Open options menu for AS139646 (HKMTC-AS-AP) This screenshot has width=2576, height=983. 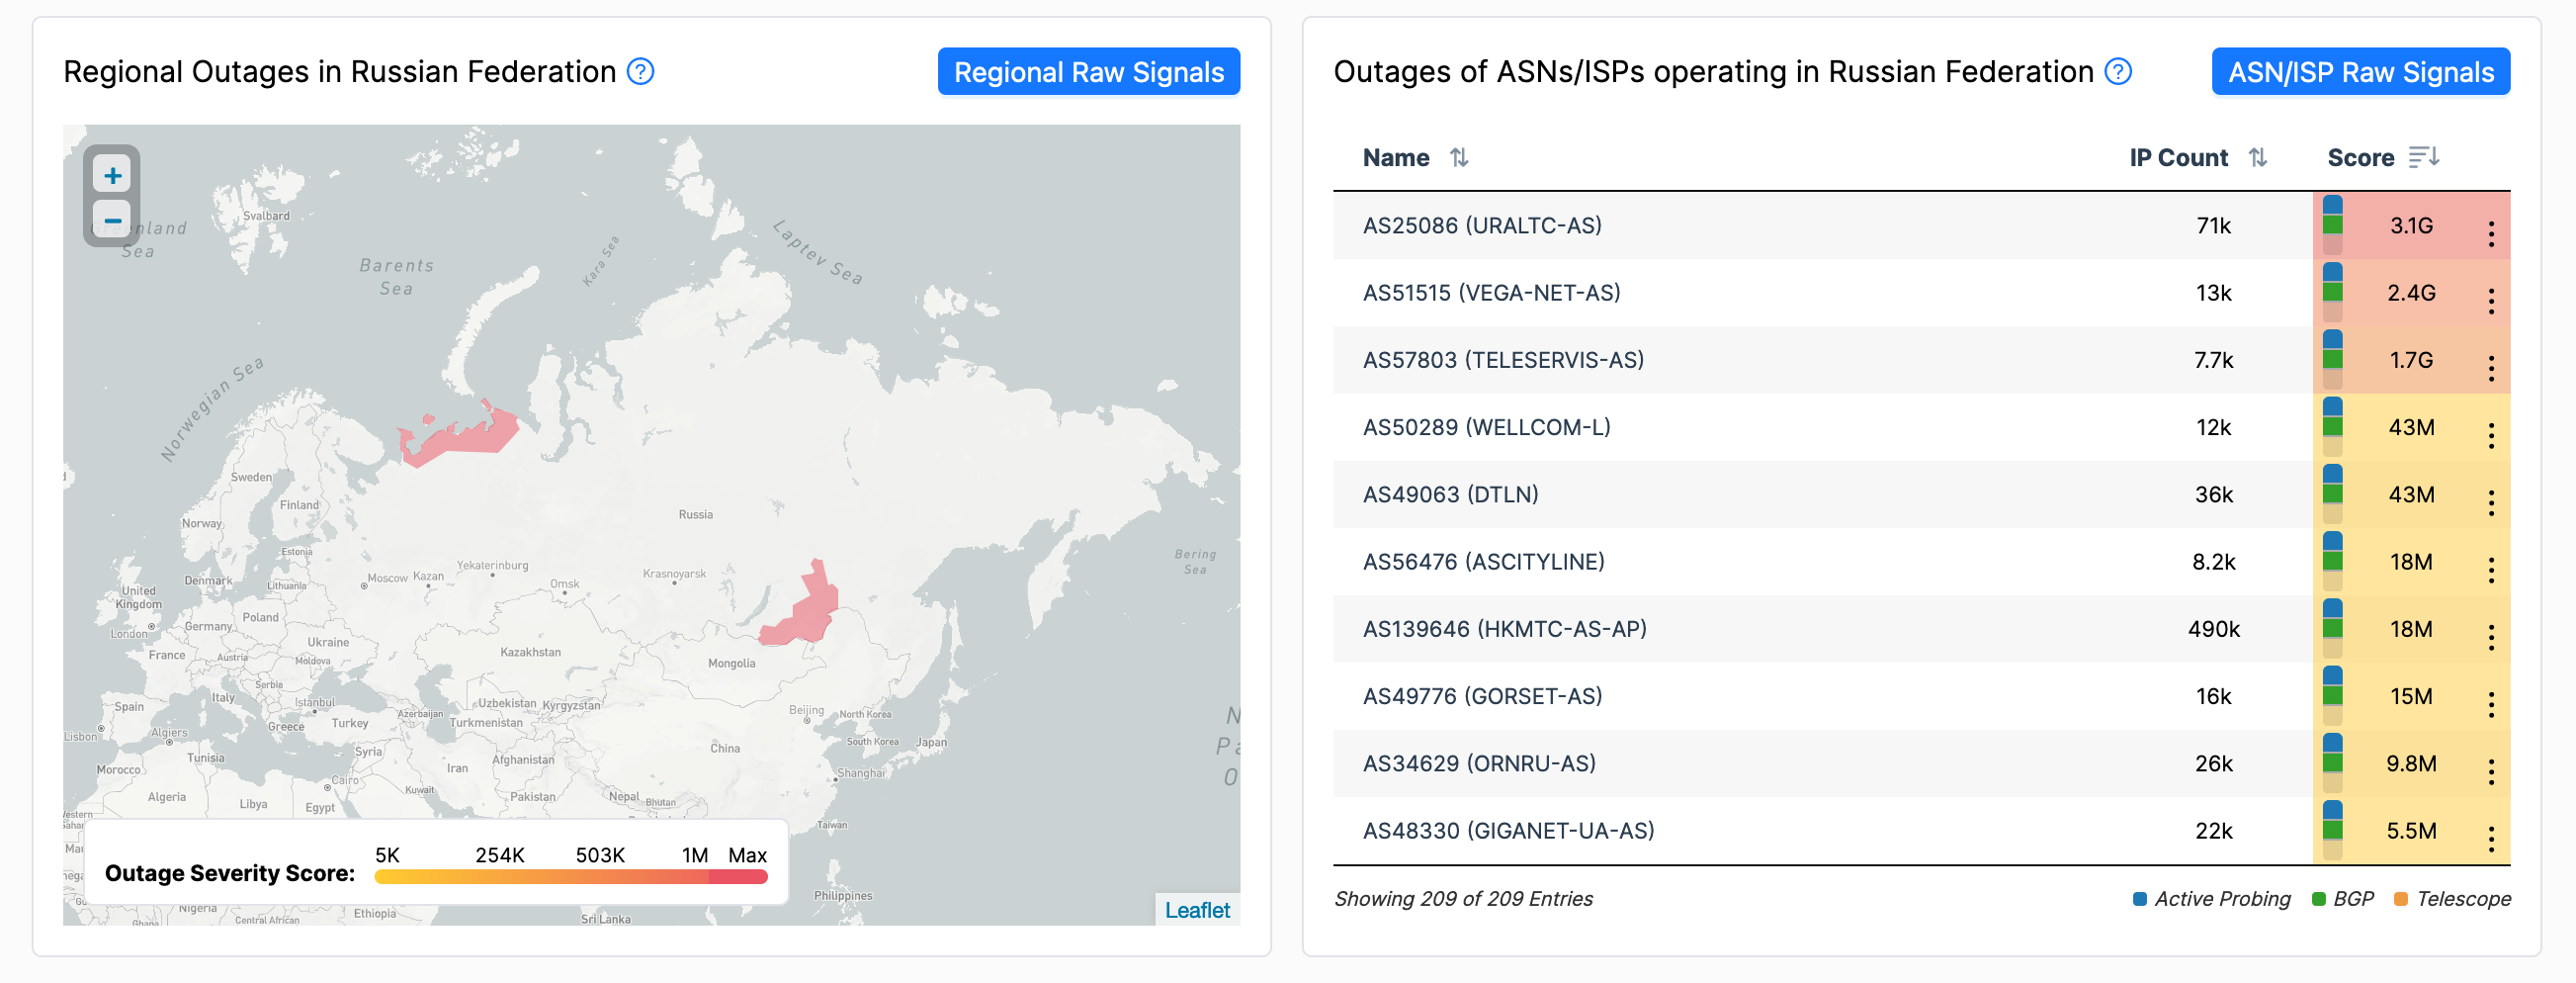2492,629
